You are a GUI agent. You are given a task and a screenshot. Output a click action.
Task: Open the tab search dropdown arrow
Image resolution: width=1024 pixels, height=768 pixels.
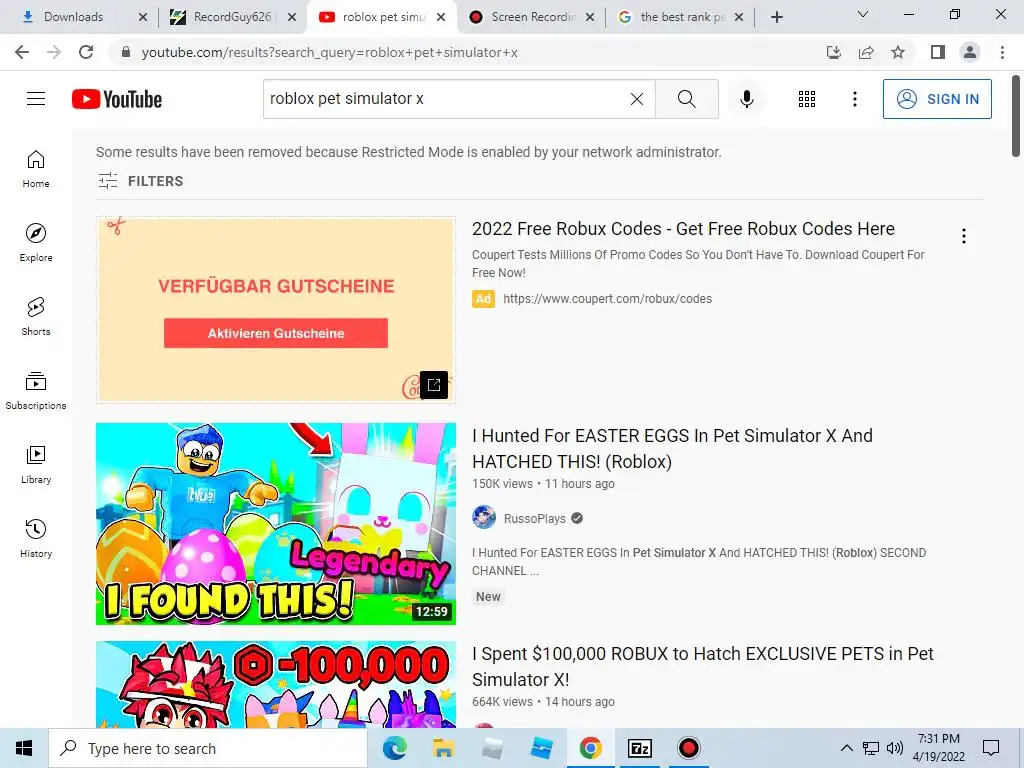click(x=862, y=14)
